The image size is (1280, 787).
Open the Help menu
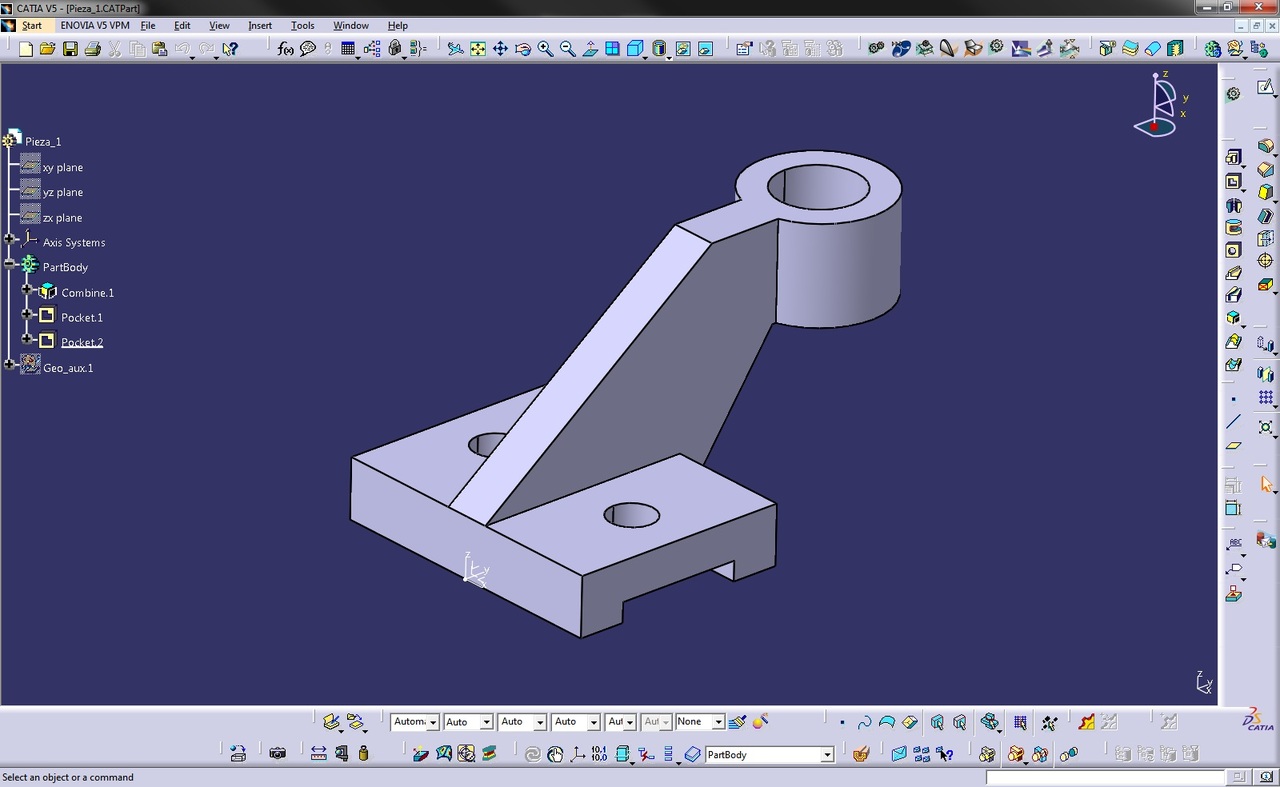pos(397,25)
